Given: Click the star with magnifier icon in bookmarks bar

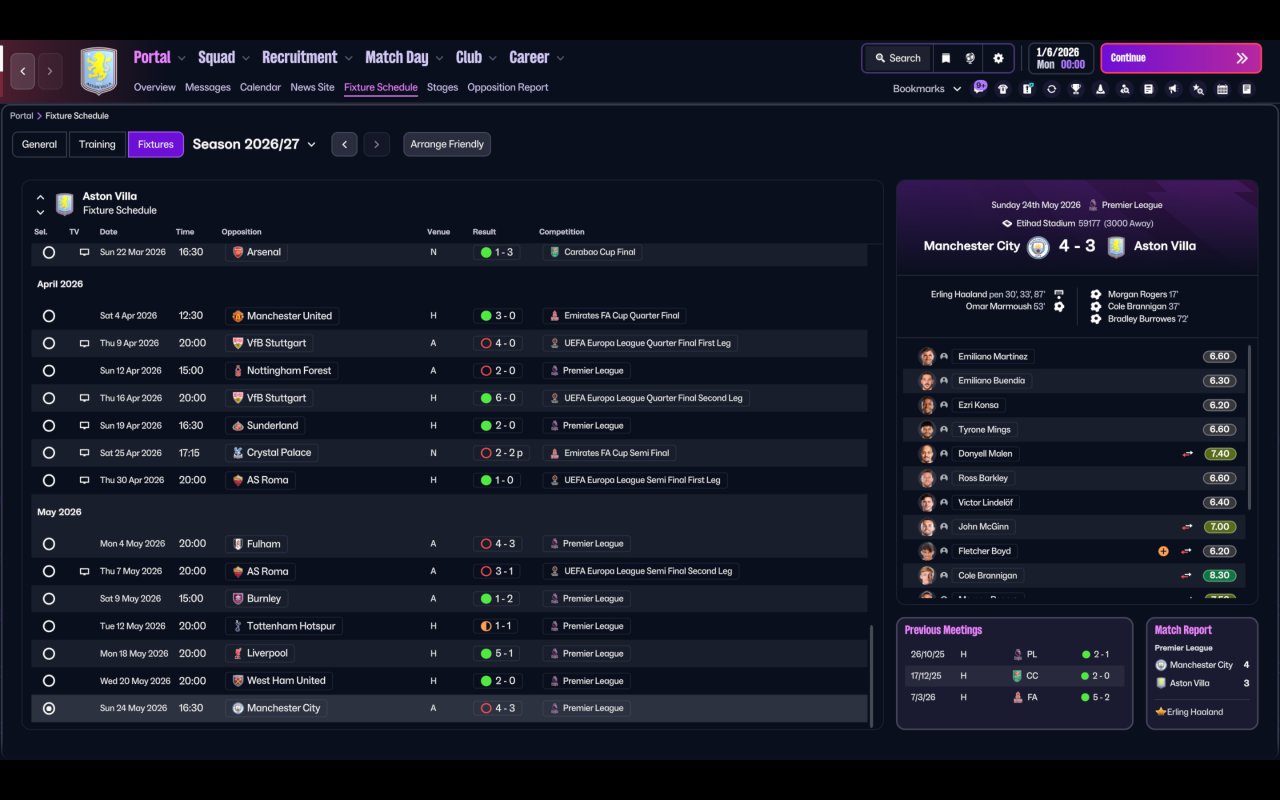Looking at the screenshot, I should pyautogui.click(x=1198, y=89).
